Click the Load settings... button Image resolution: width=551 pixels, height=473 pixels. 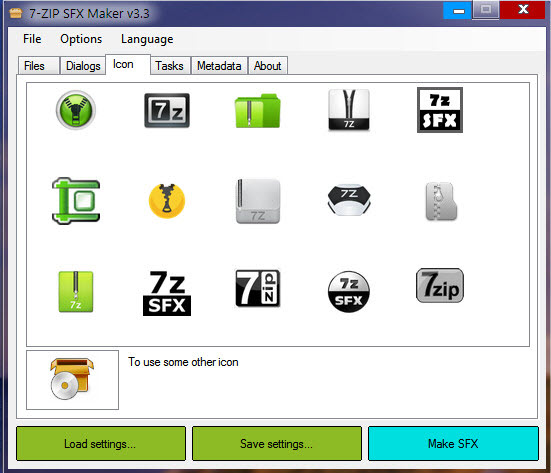[101, 443]
